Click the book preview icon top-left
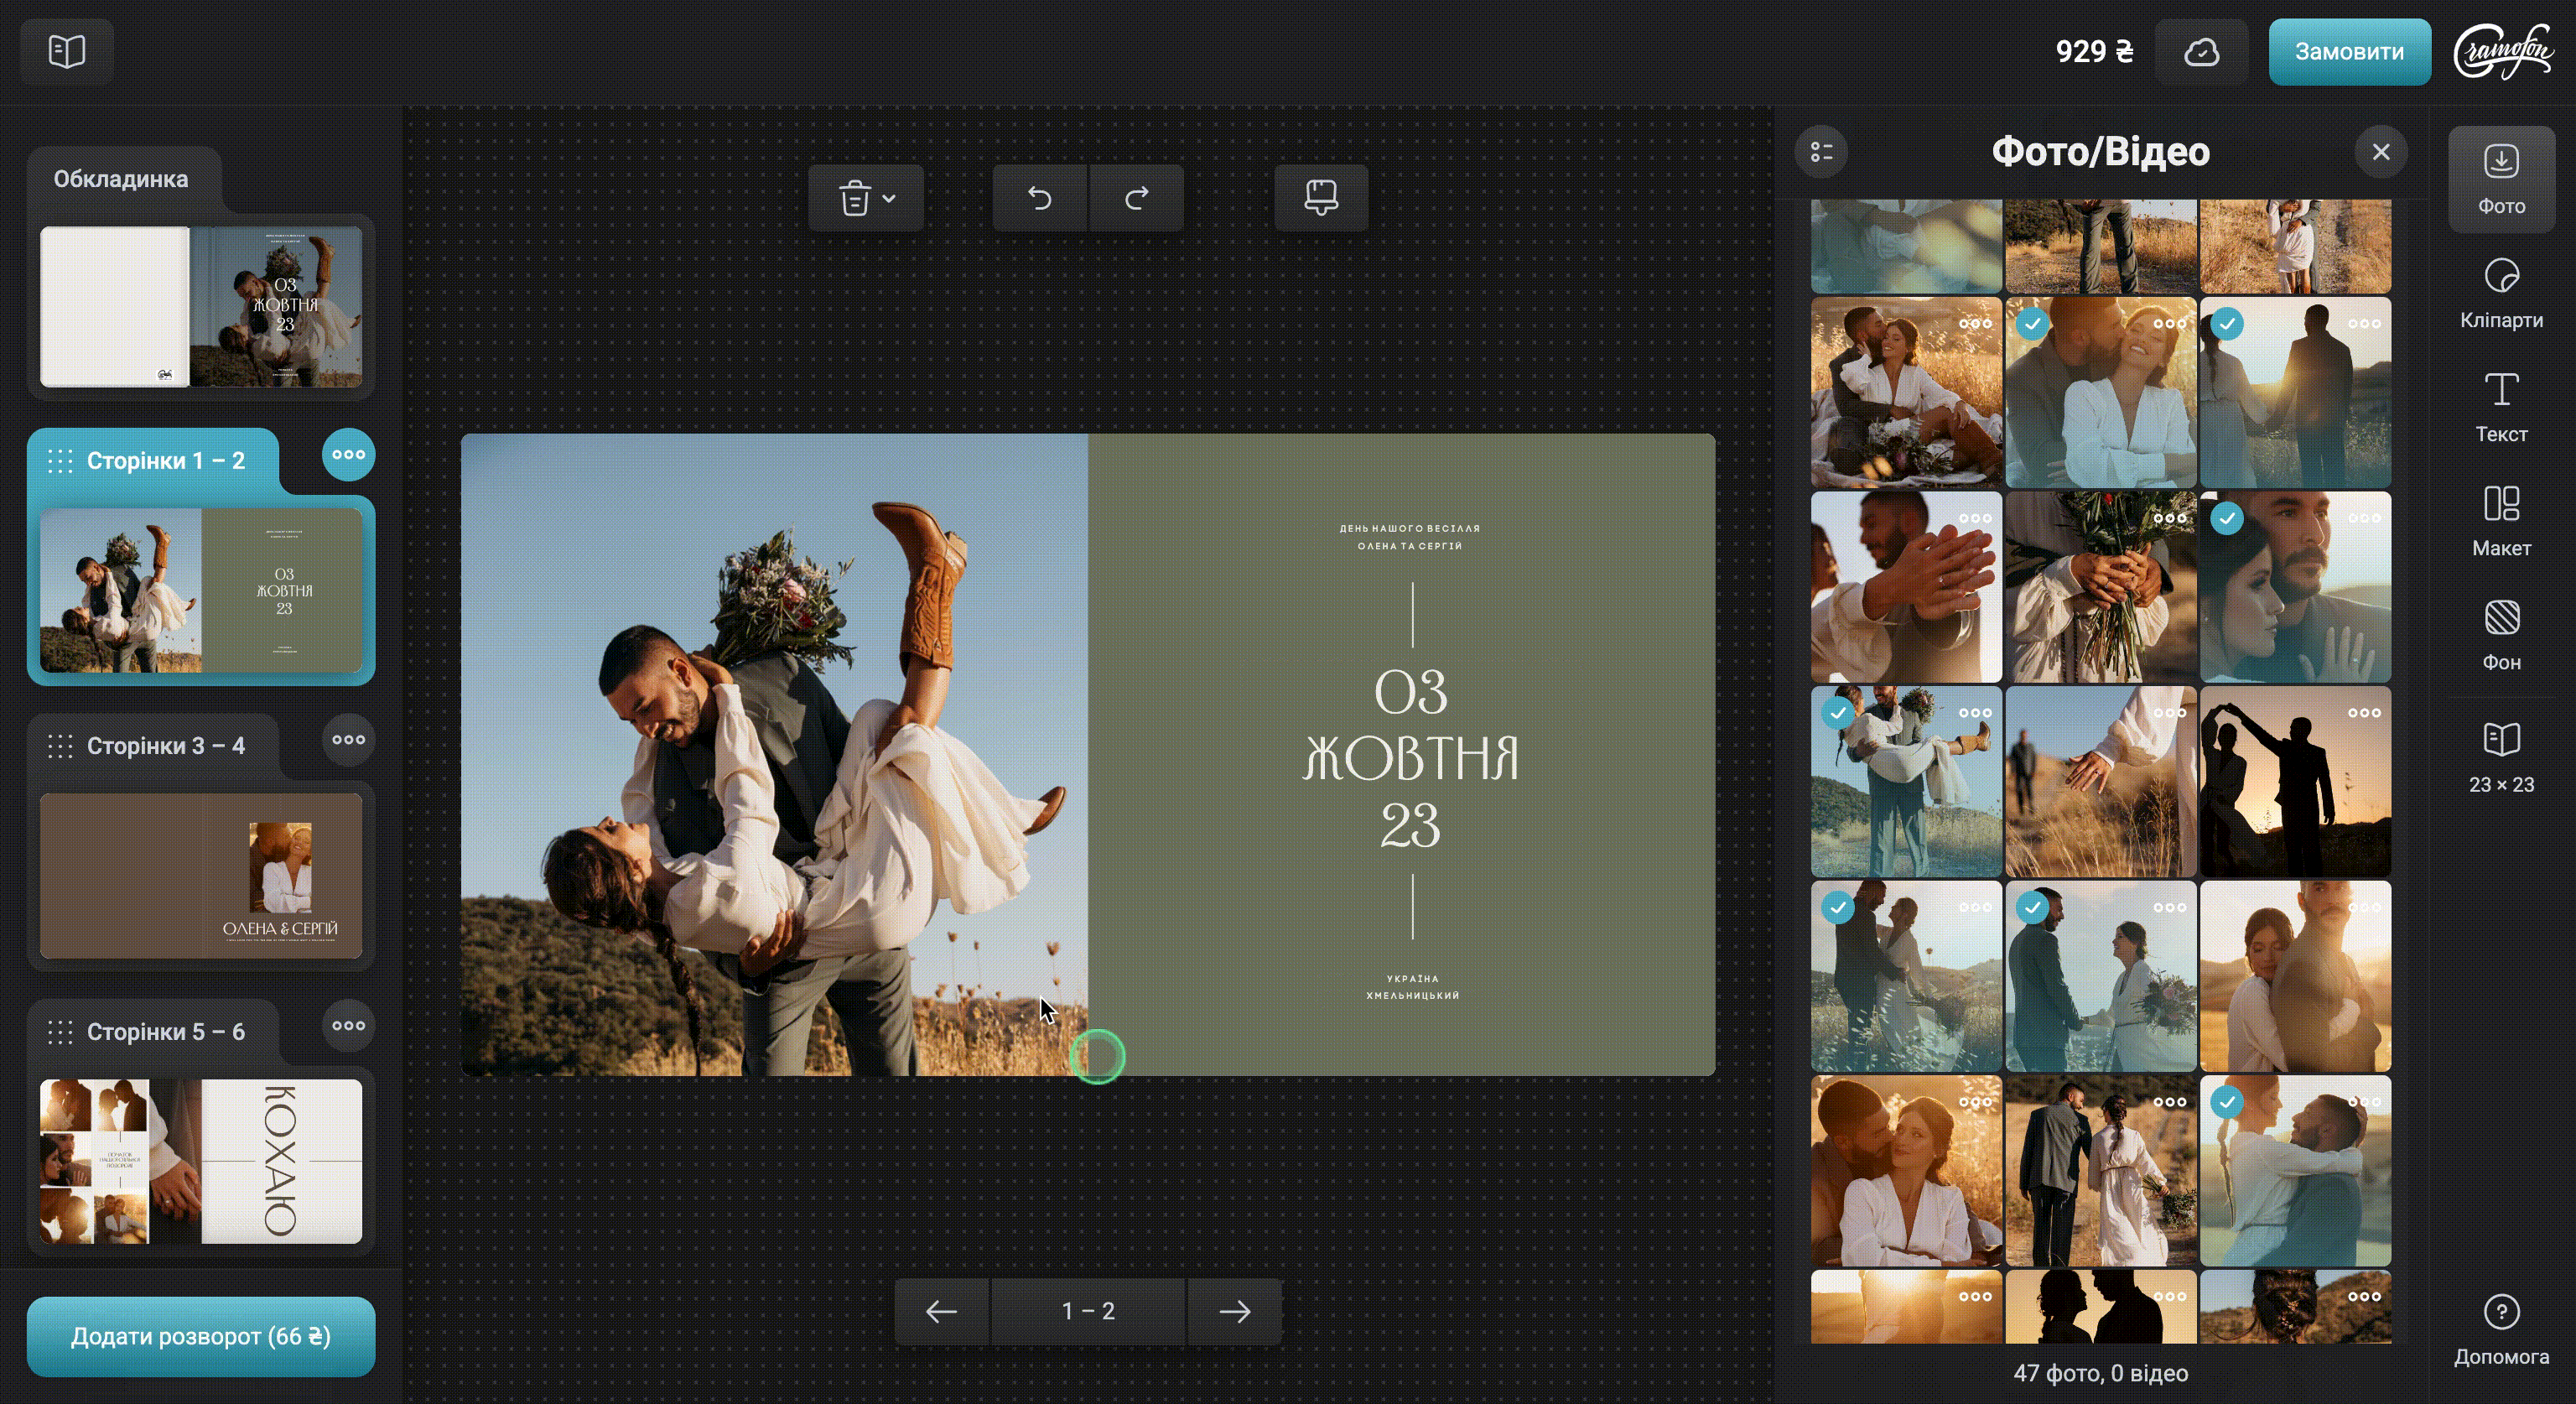 (x=67, y=51)
